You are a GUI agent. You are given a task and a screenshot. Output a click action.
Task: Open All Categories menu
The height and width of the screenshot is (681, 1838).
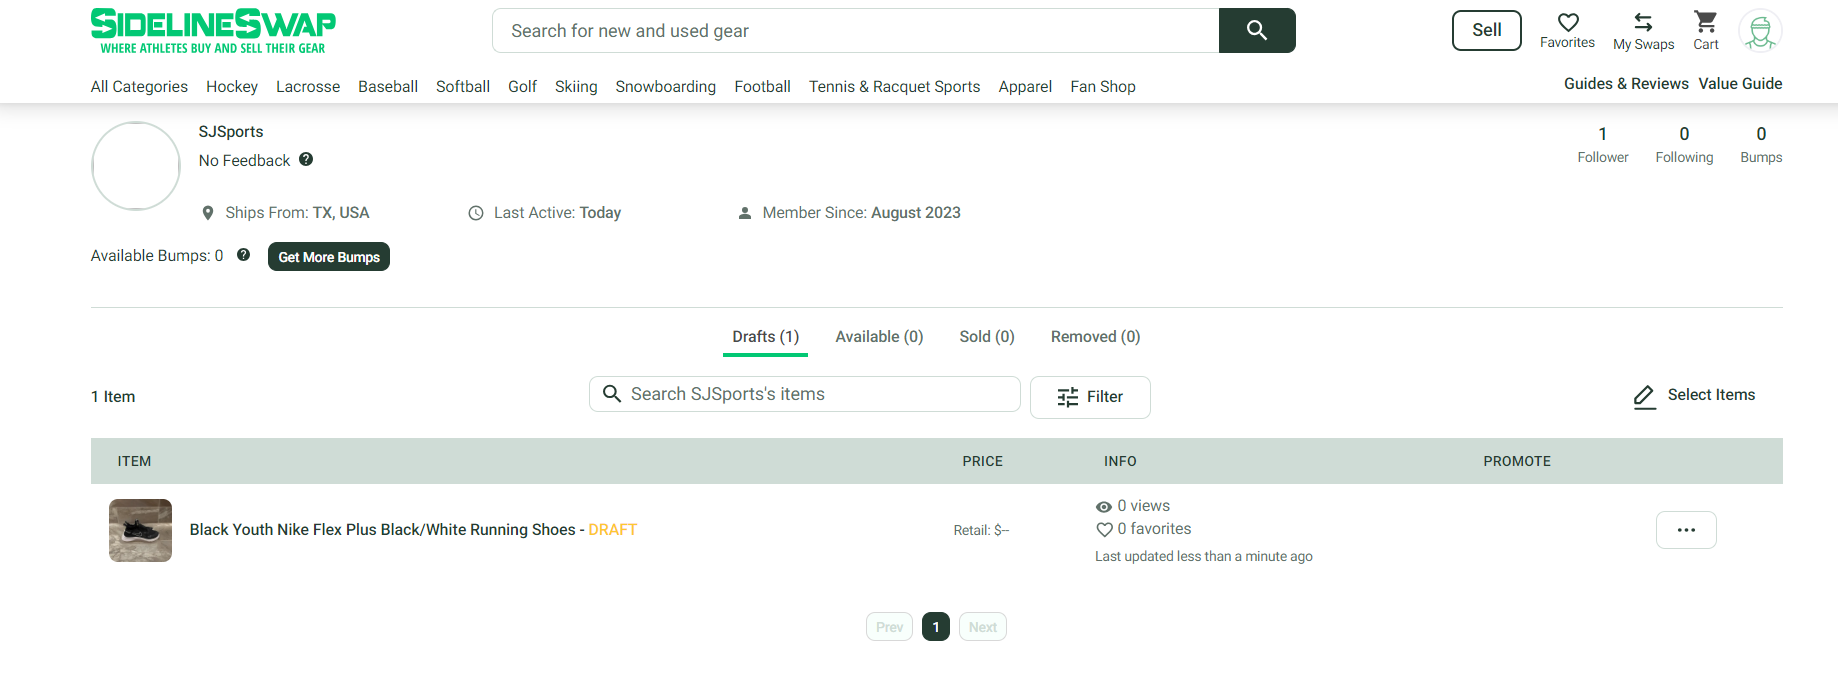click(x=139, y=87)
